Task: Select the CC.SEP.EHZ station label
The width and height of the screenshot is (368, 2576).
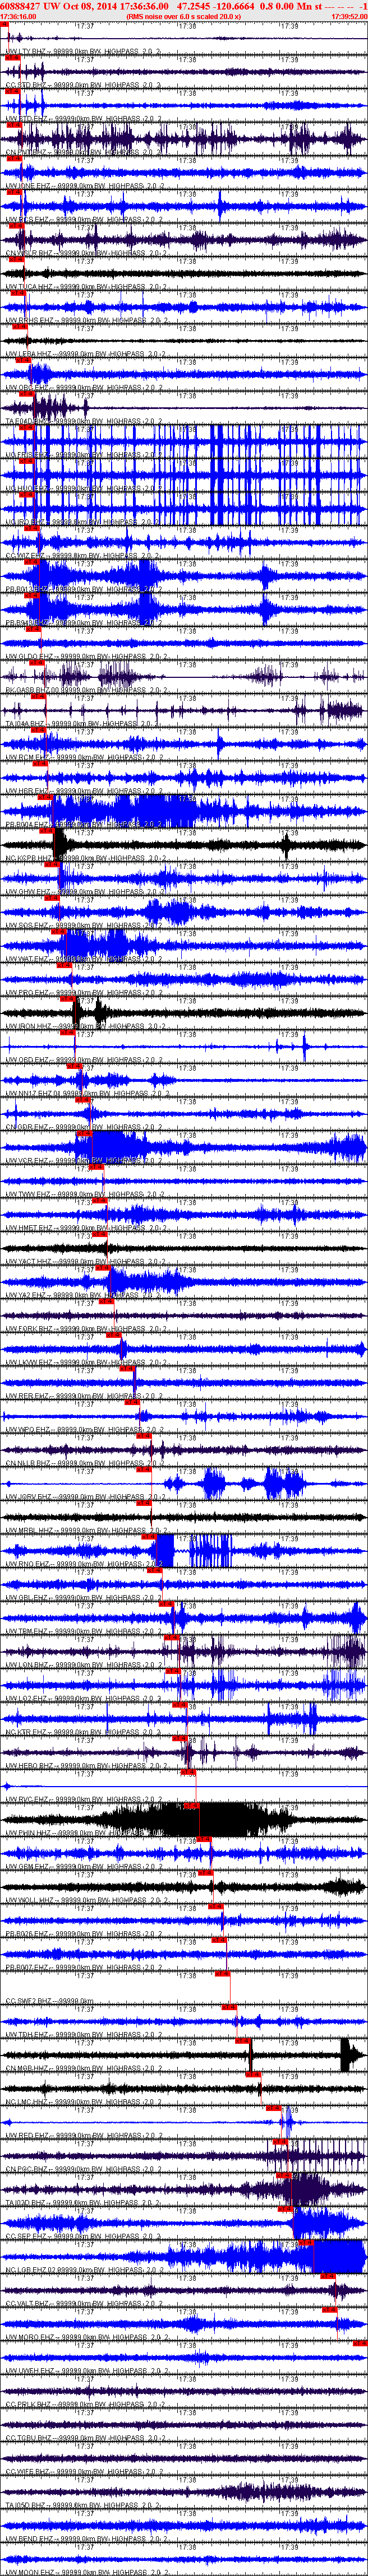Action: [84, 2238]
